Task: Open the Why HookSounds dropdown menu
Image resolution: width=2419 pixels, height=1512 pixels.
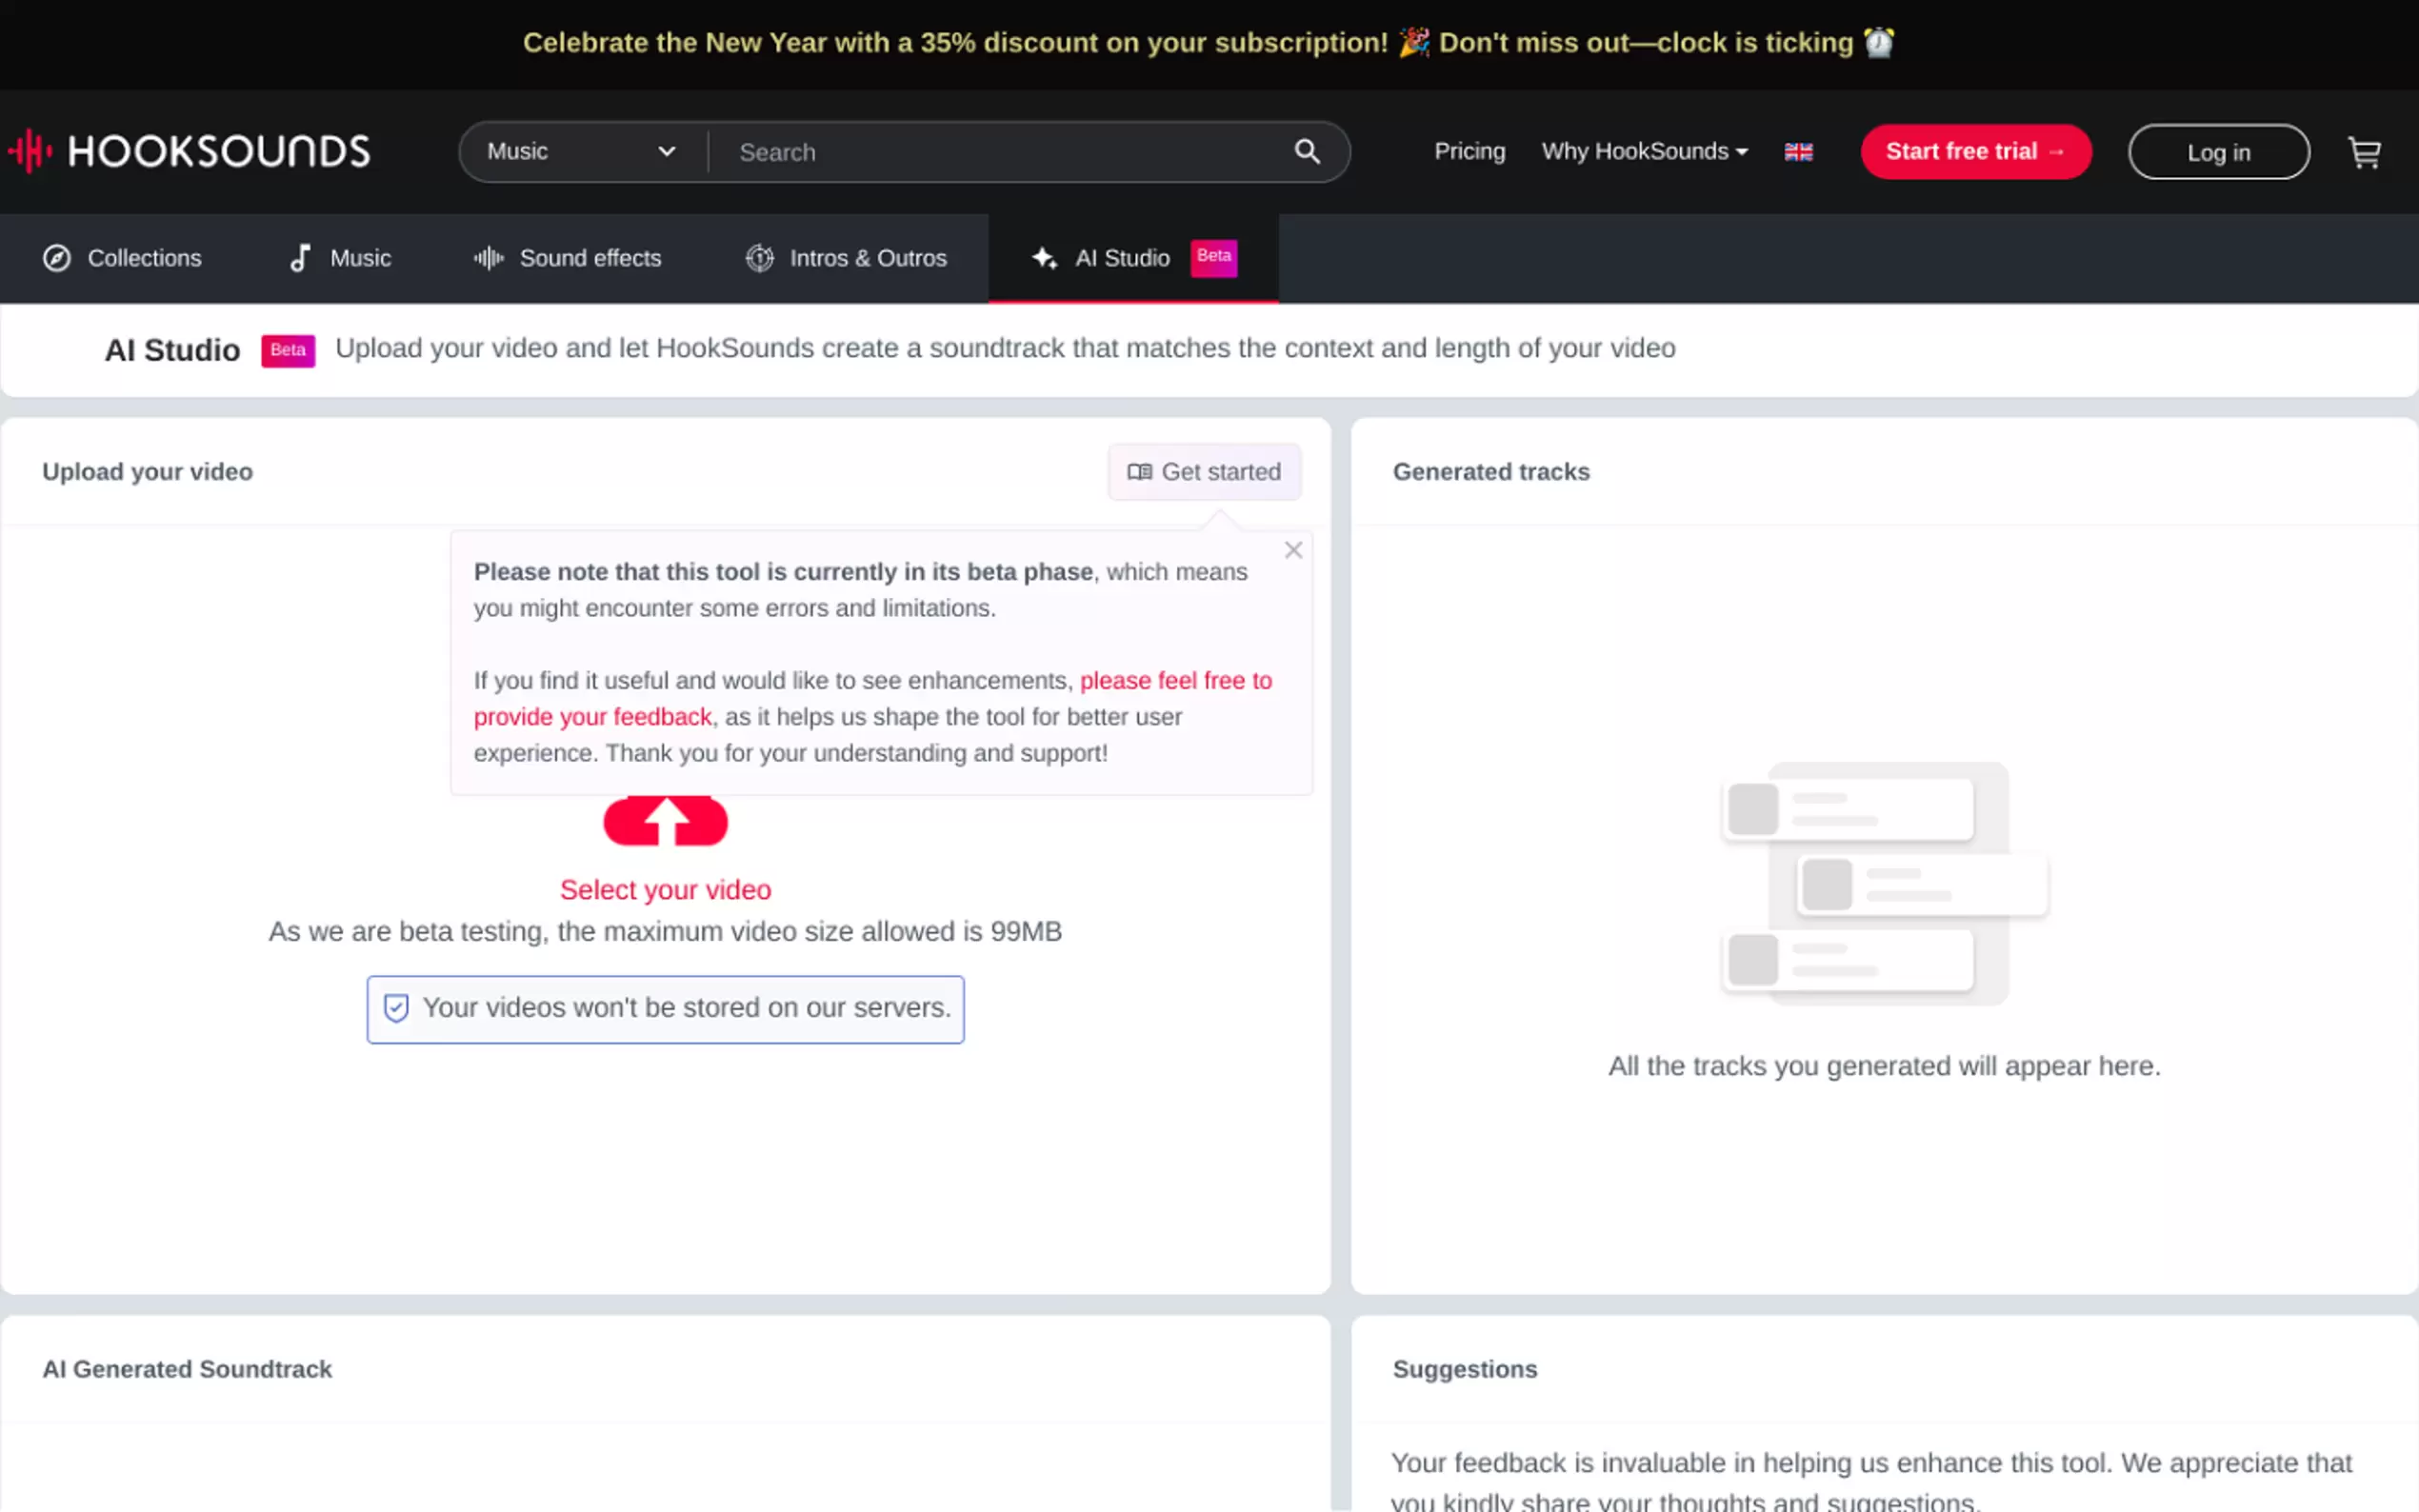Action: pos(1644,151)
